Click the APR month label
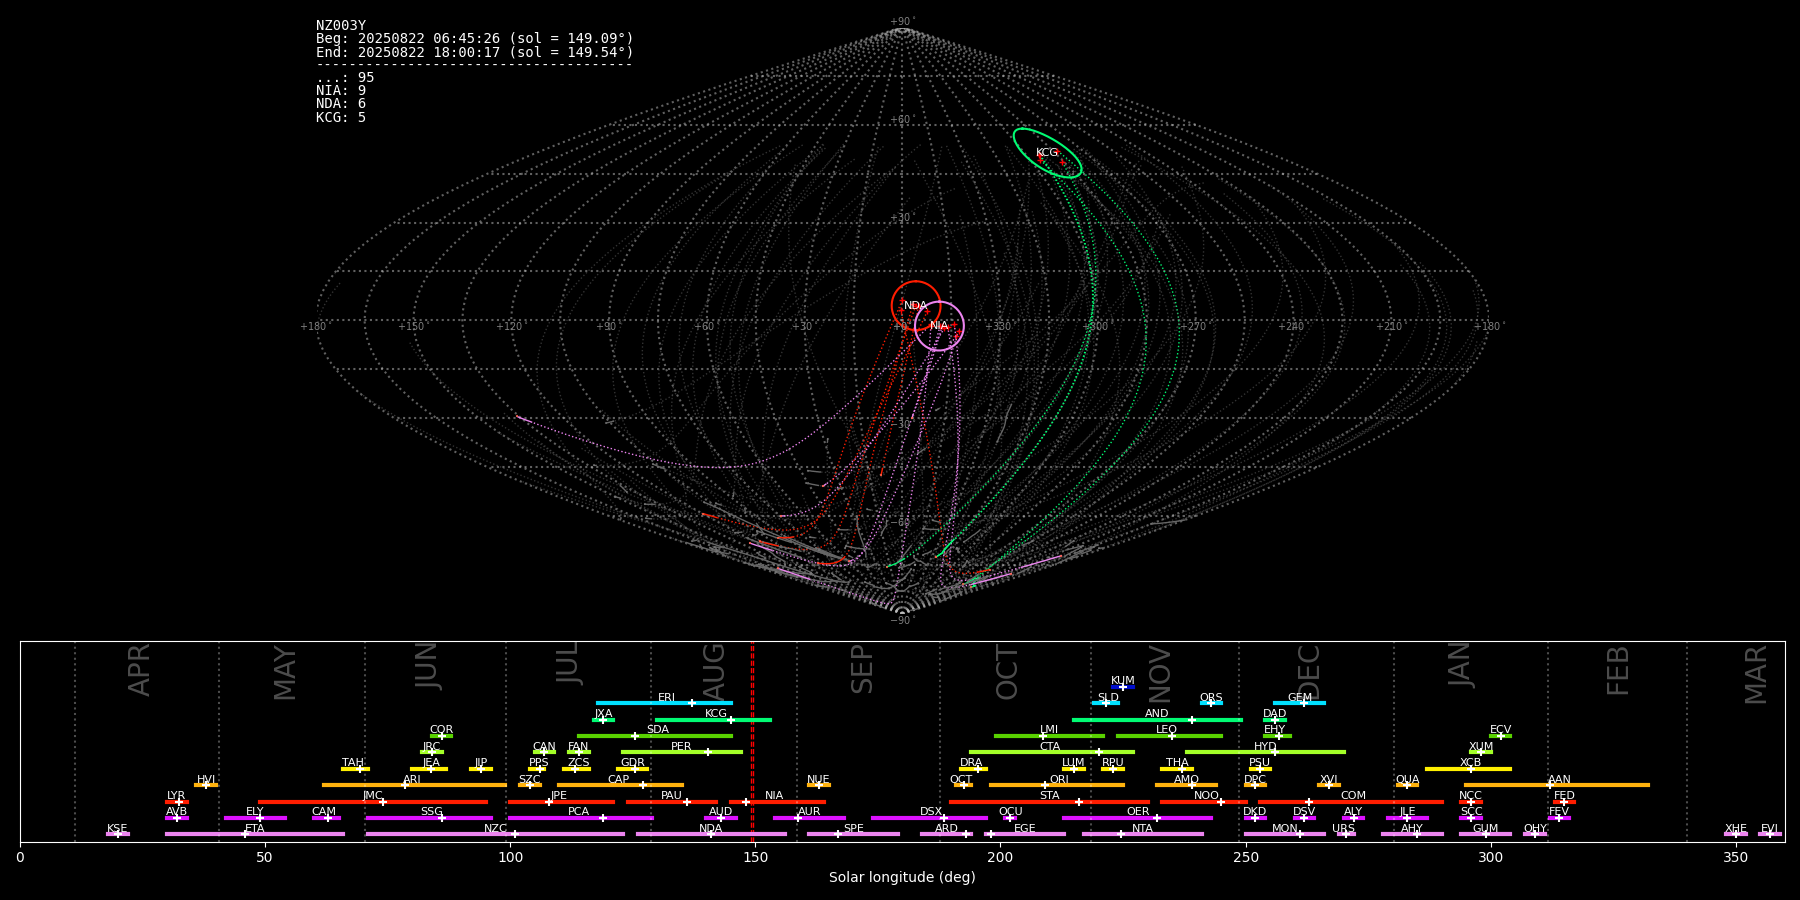The width and height of the screenshot is (1800, 900). [x=140, y=670]
